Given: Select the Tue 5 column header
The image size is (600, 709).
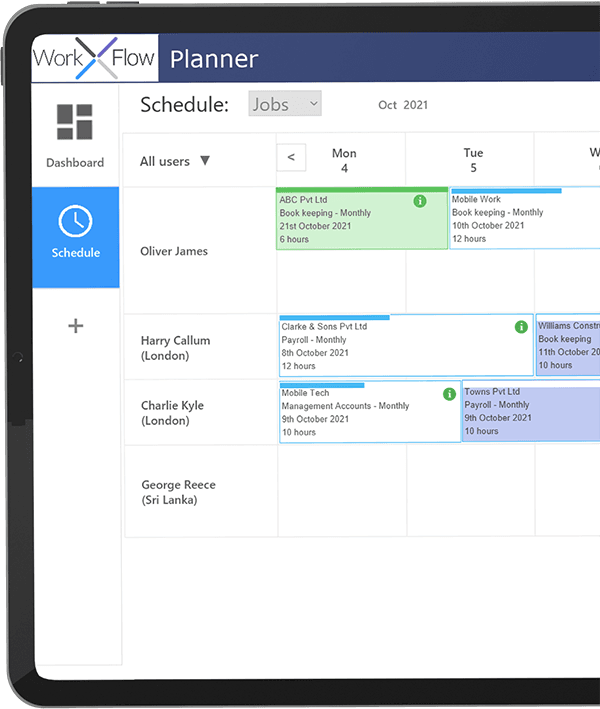Looking at the screenshot, I should click(473, 160).
